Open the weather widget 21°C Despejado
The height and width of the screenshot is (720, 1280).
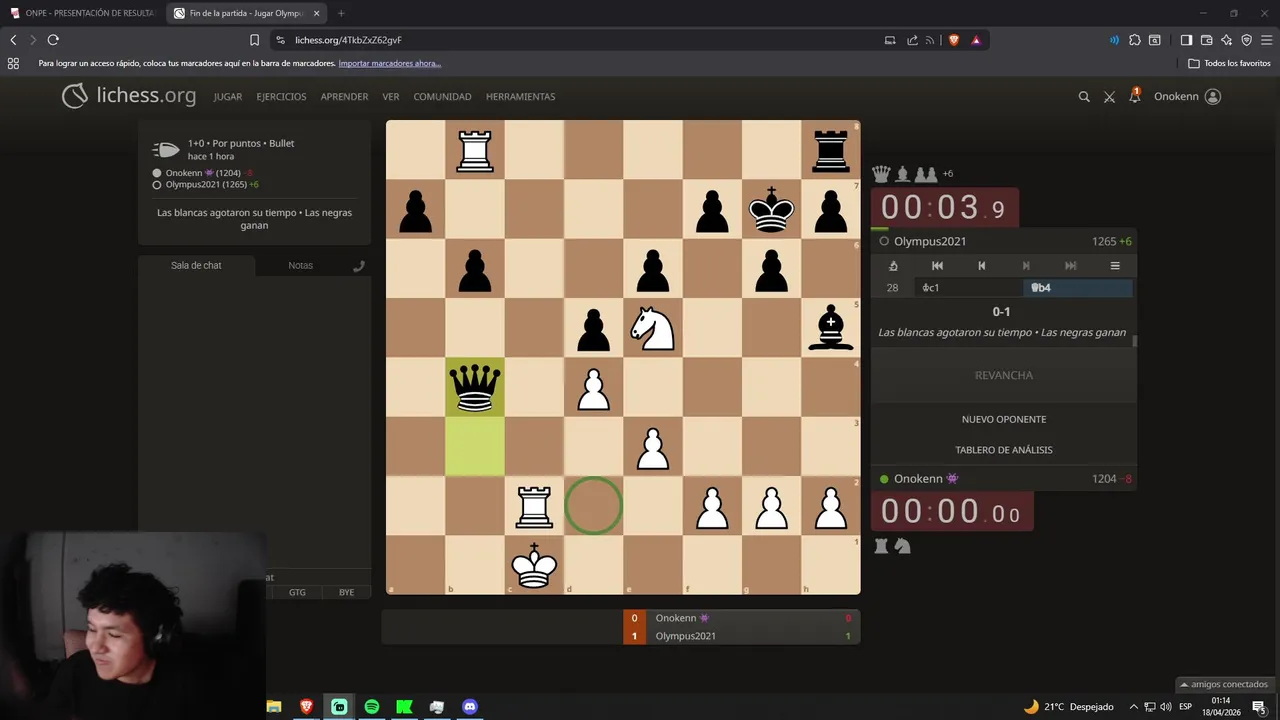click(x=1068, y=707)
